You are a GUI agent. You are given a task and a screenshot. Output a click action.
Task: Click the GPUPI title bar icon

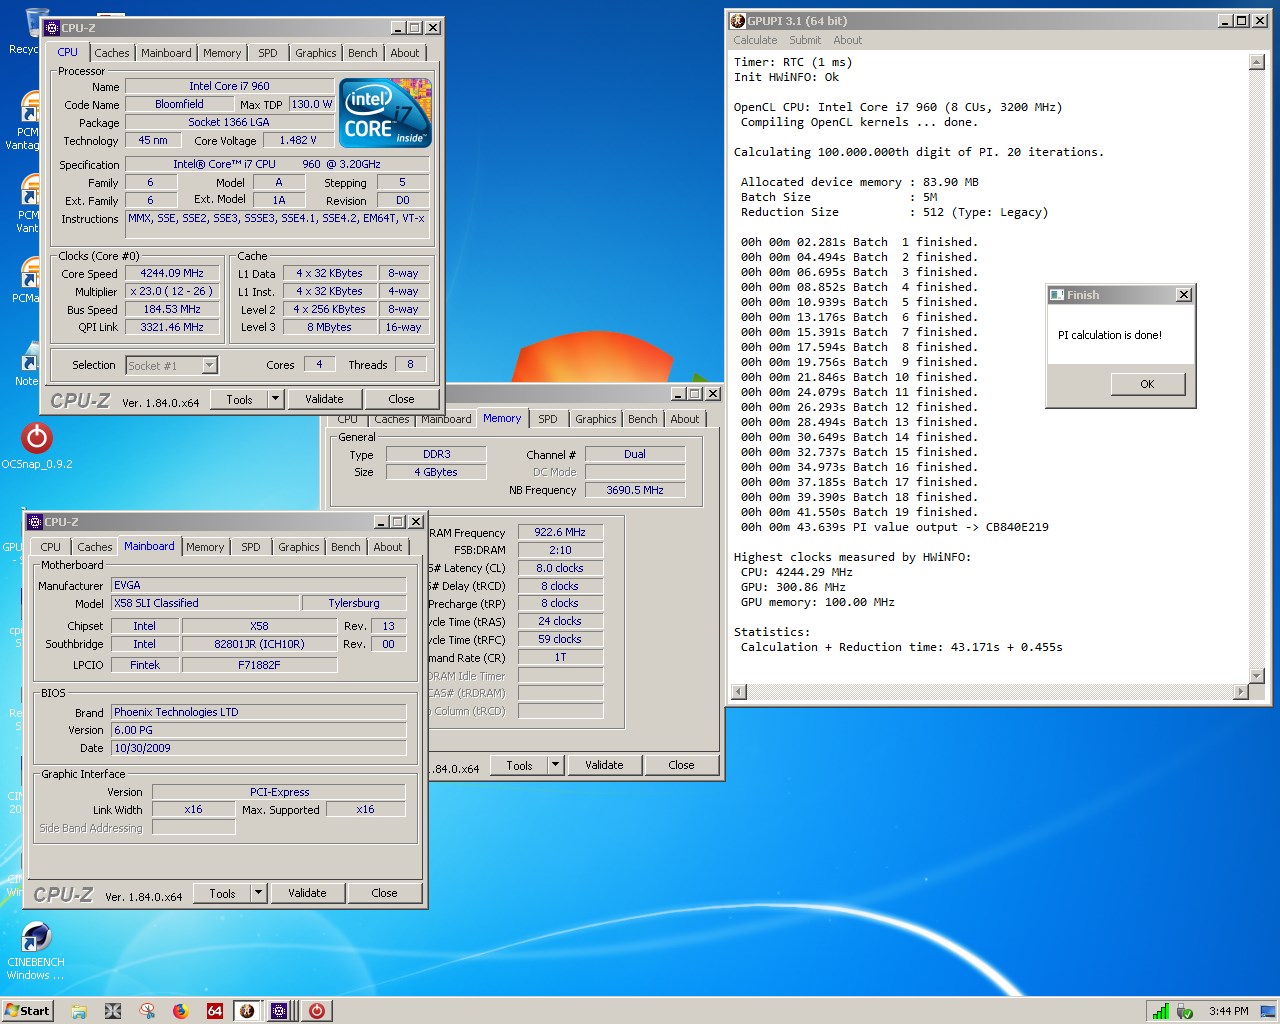click(x=738, y=20)
